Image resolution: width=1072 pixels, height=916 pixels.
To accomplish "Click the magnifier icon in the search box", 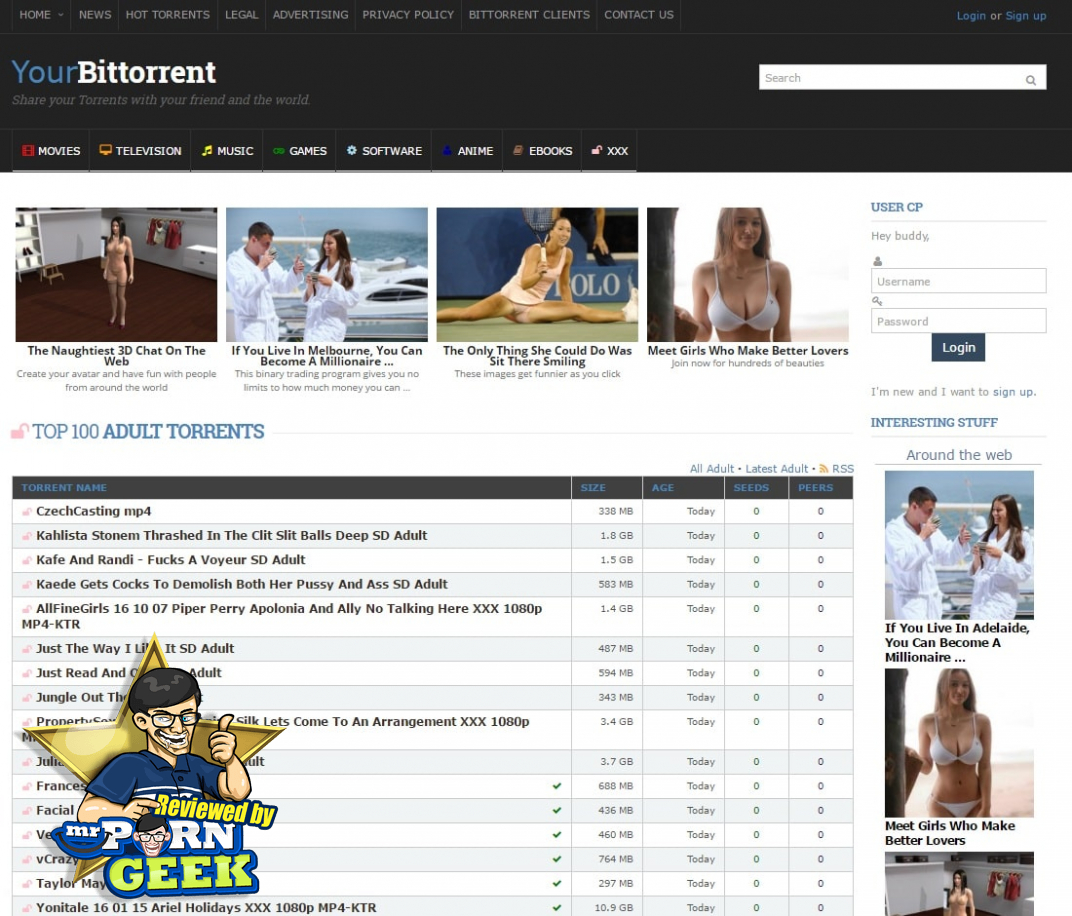I will (x=1030, y=80).
